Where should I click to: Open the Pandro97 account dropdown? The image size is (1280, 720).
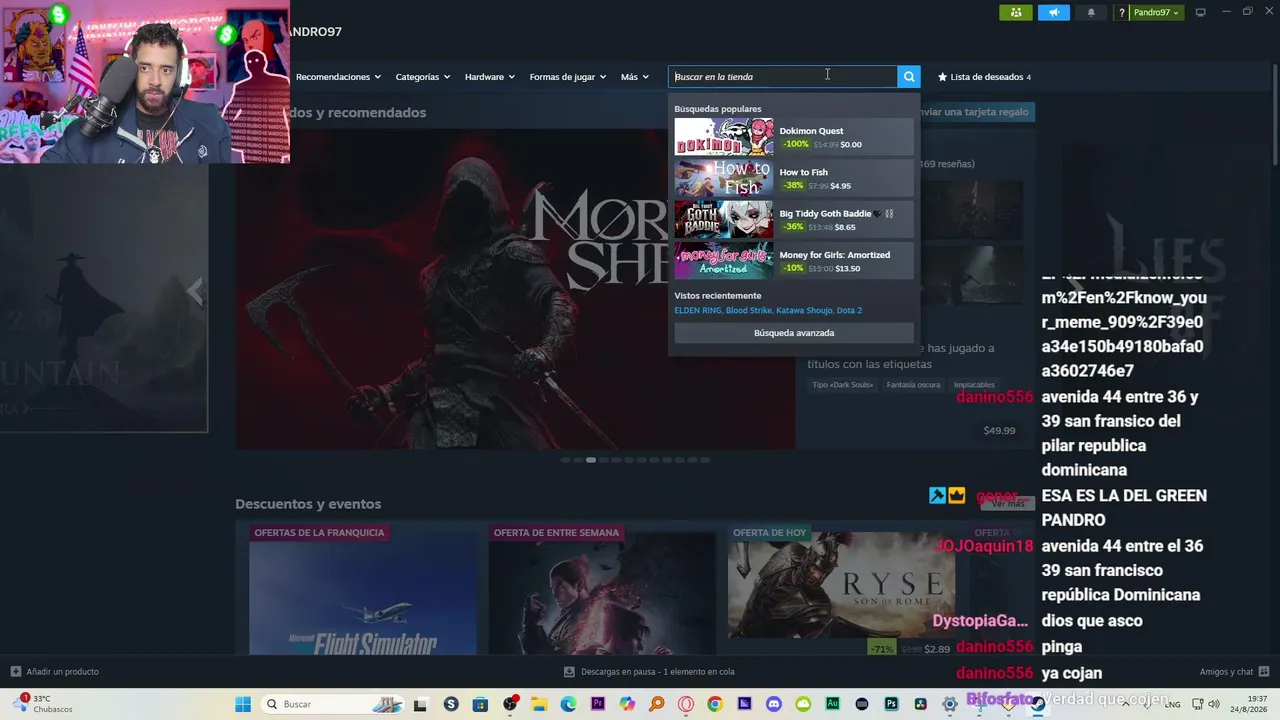coord(1156,13)
